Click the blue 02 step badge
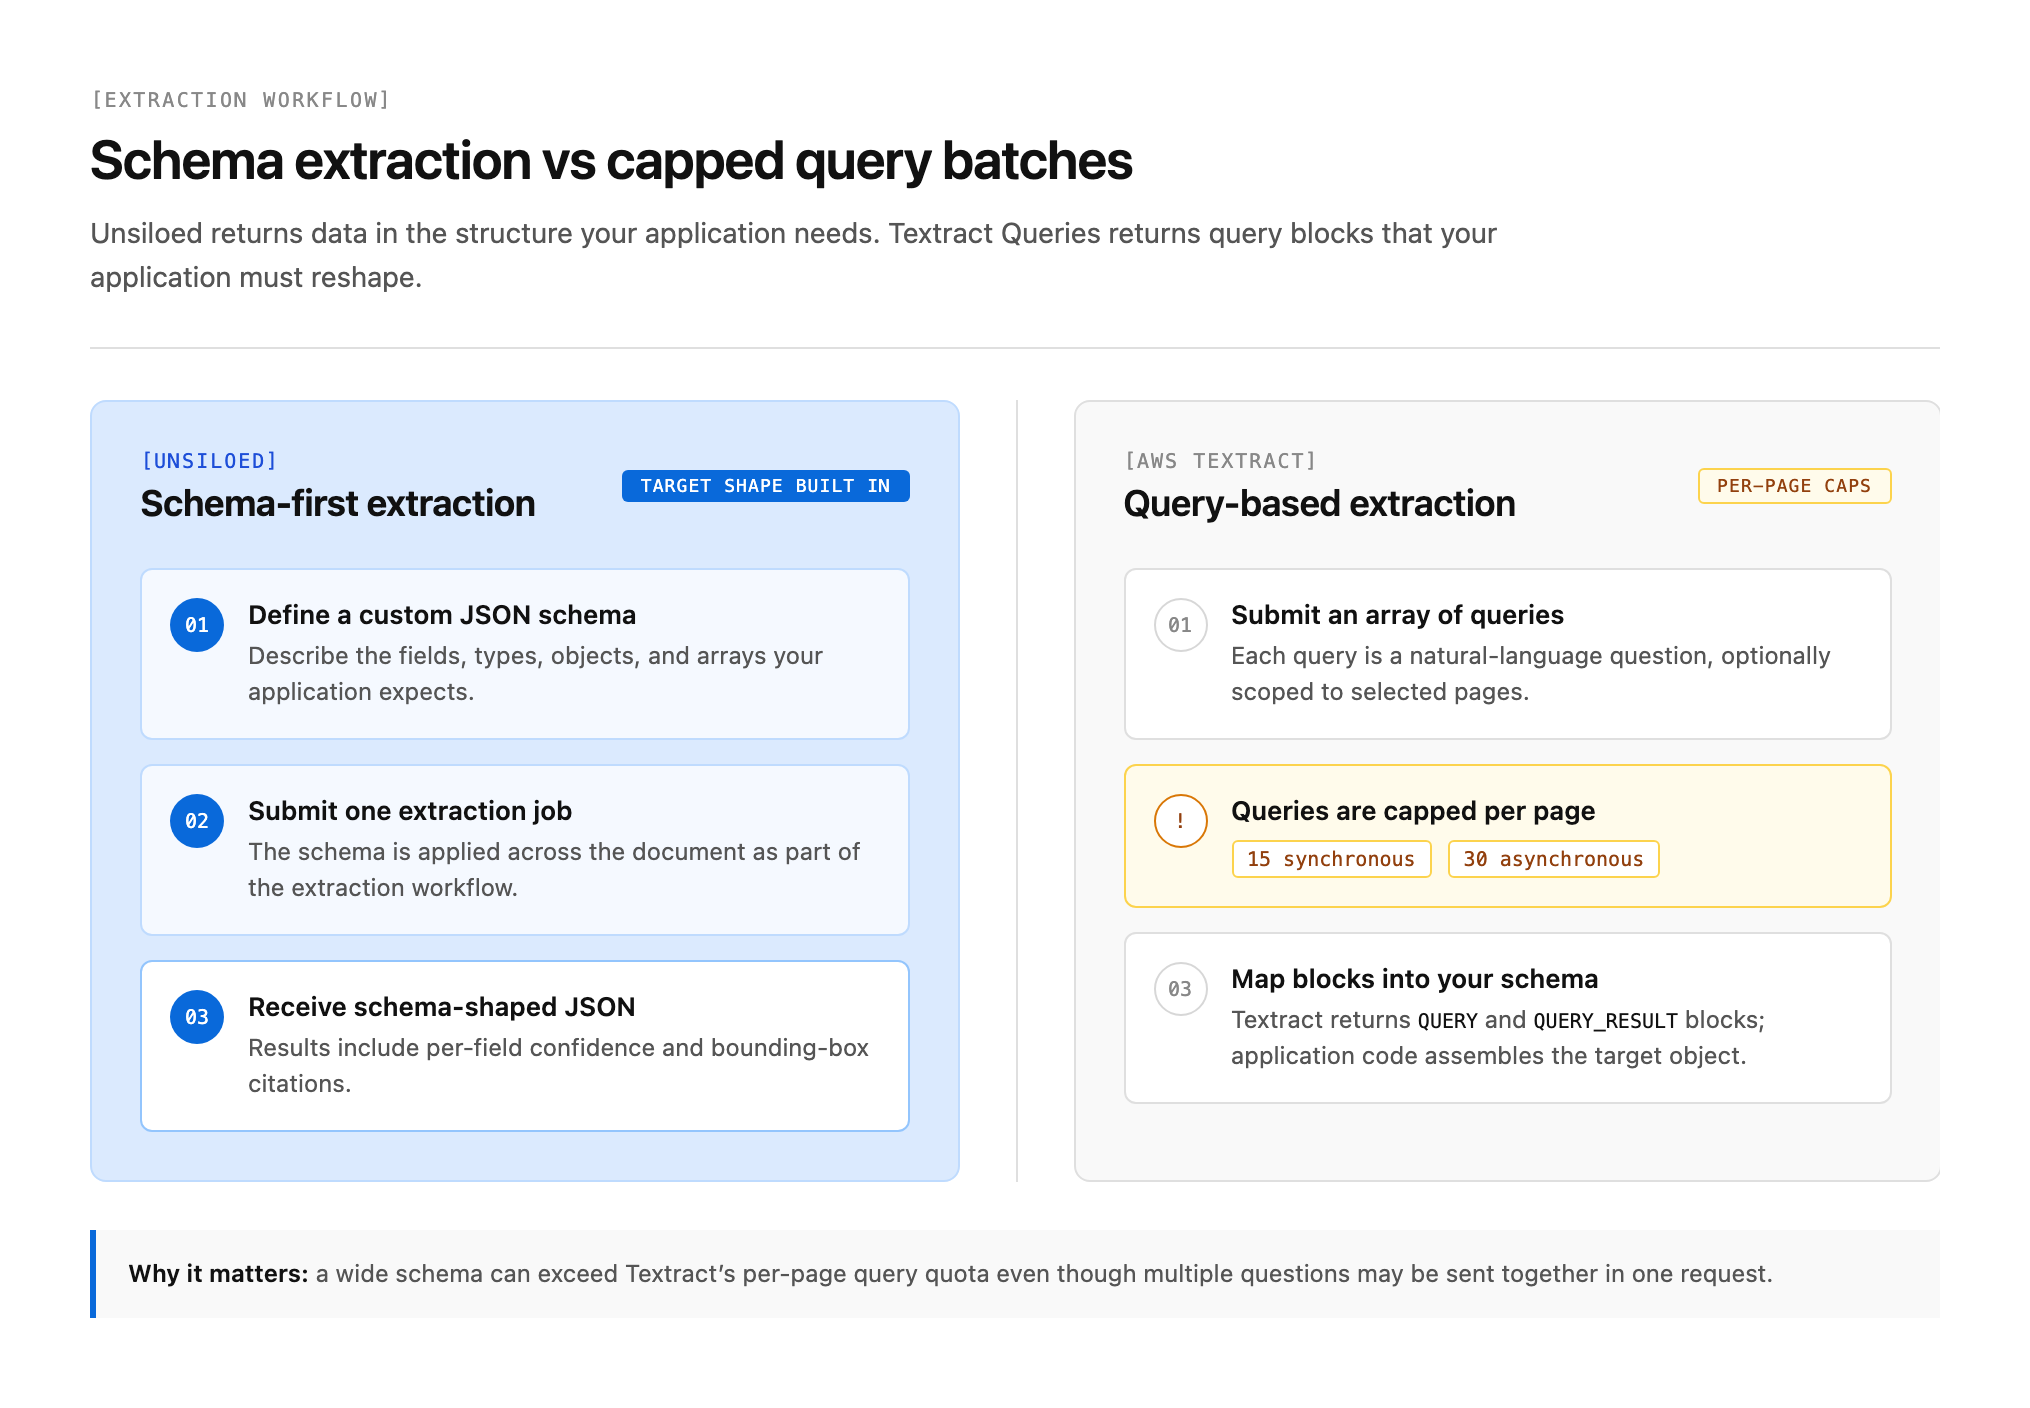This screenshot has width=2030, height=1408. tap(197, 821)
